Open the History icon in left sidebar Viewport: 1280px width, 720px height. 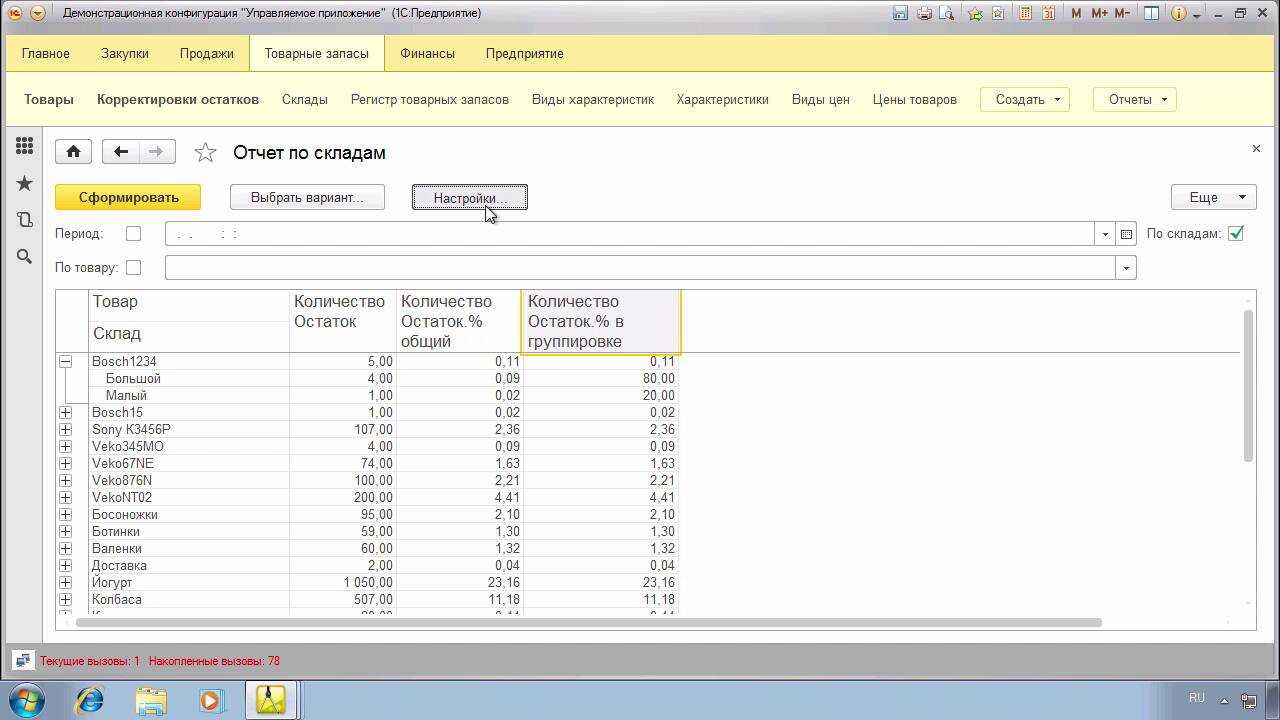pos(24,220)
